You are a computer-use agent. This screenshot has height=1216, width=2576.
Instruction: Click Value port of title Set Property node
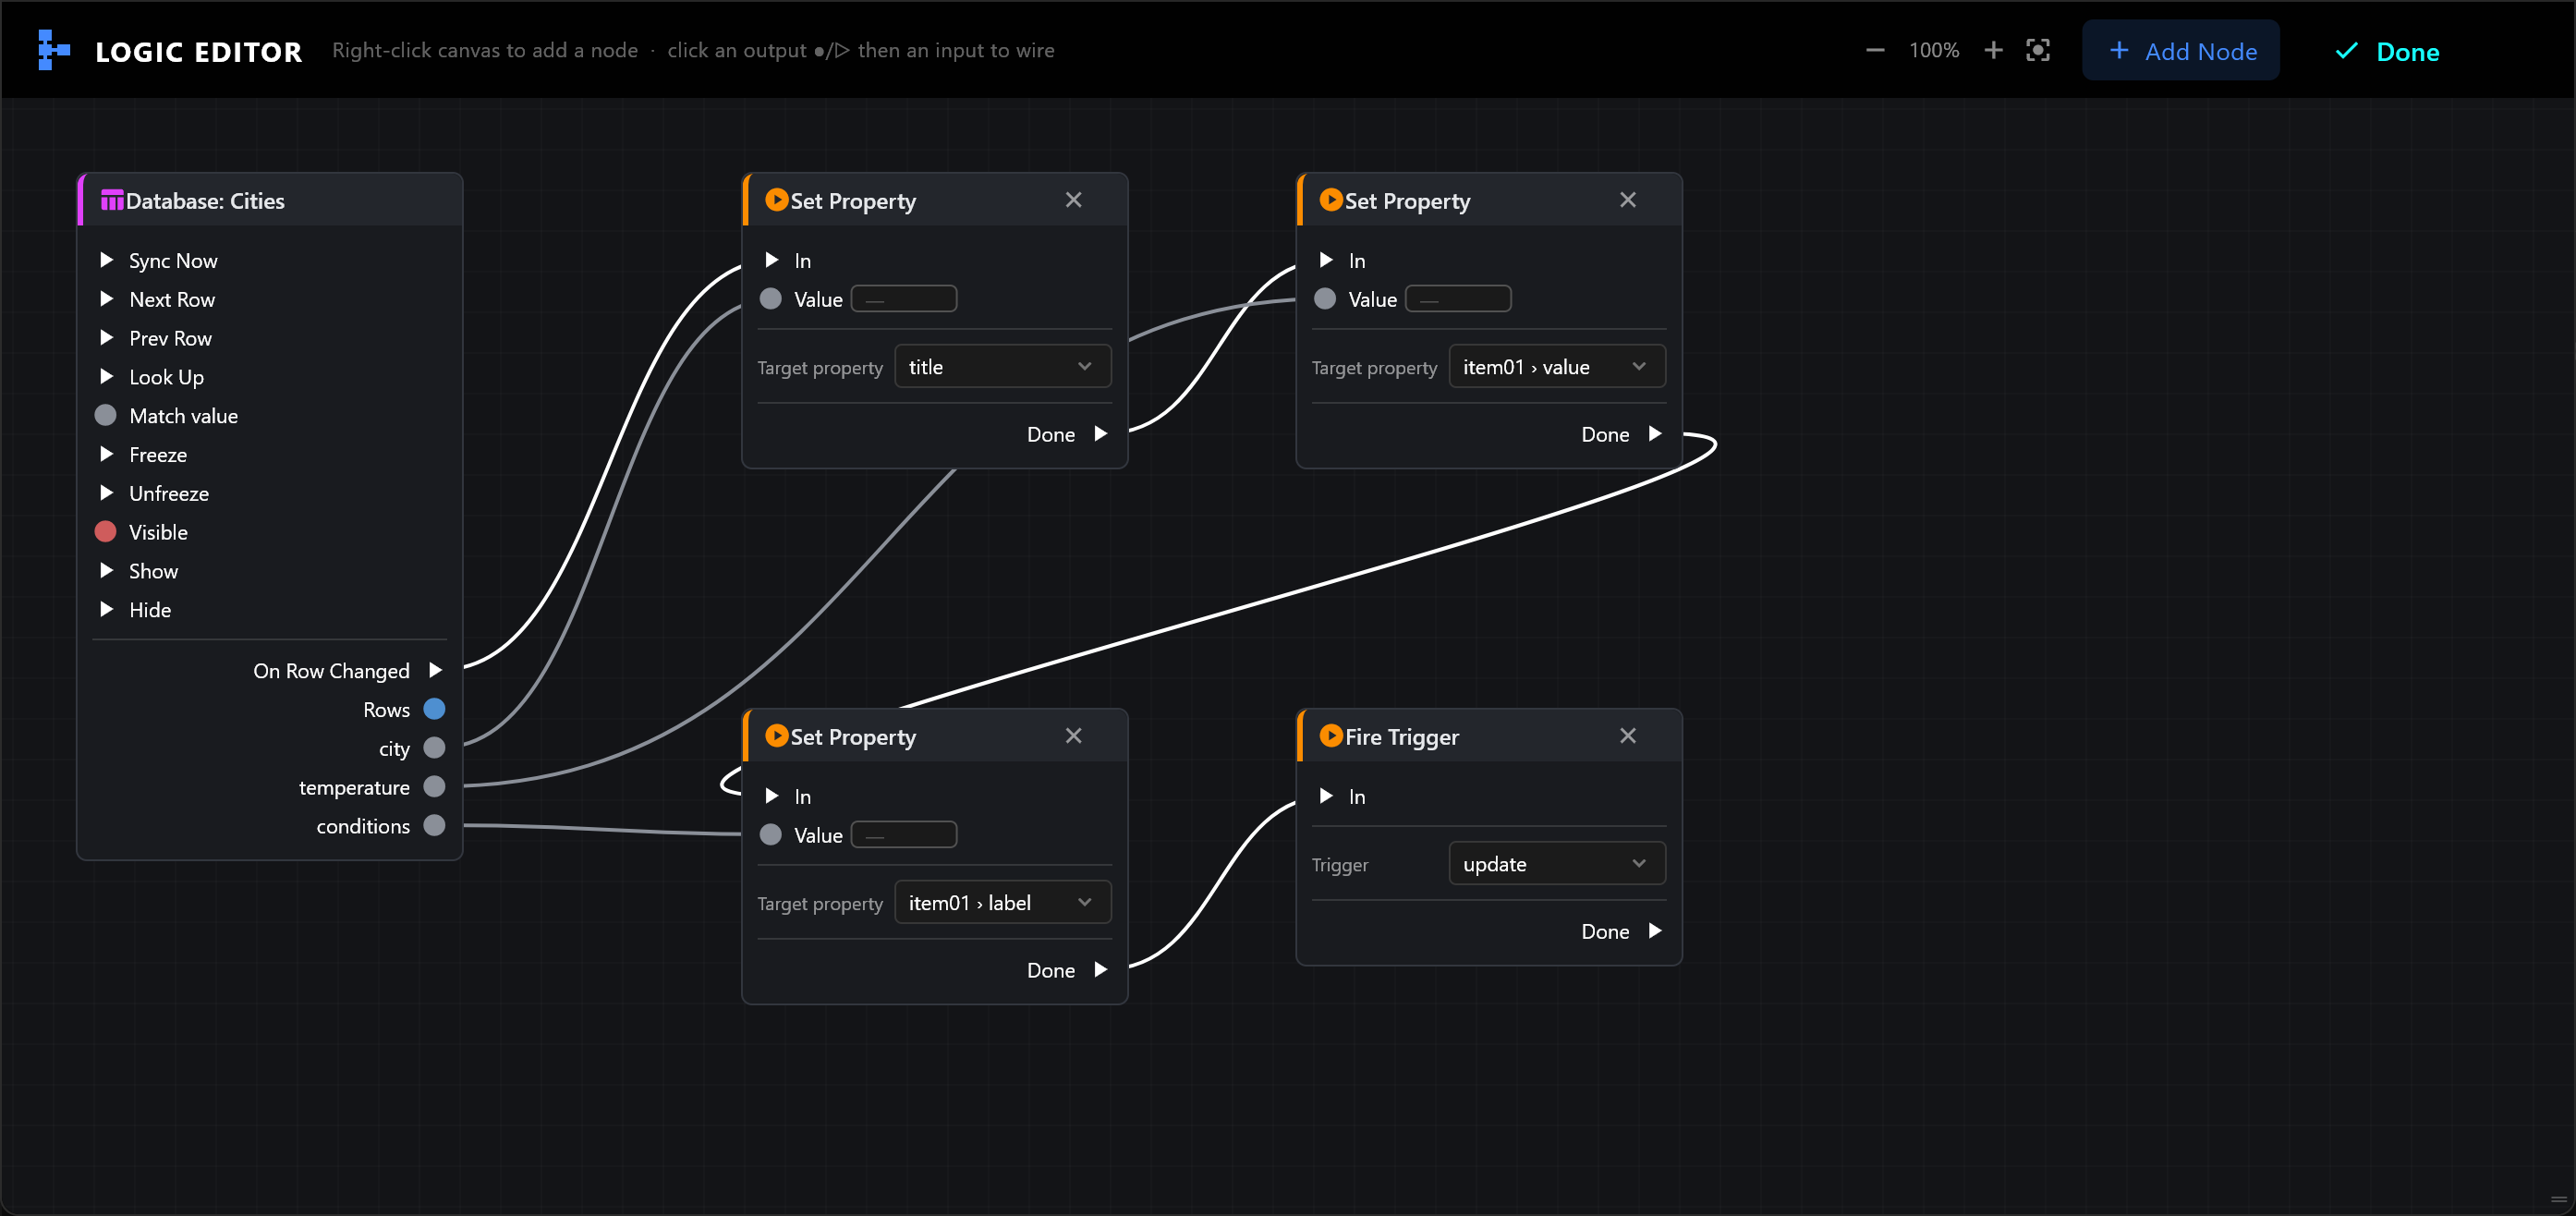pos(770,298)
